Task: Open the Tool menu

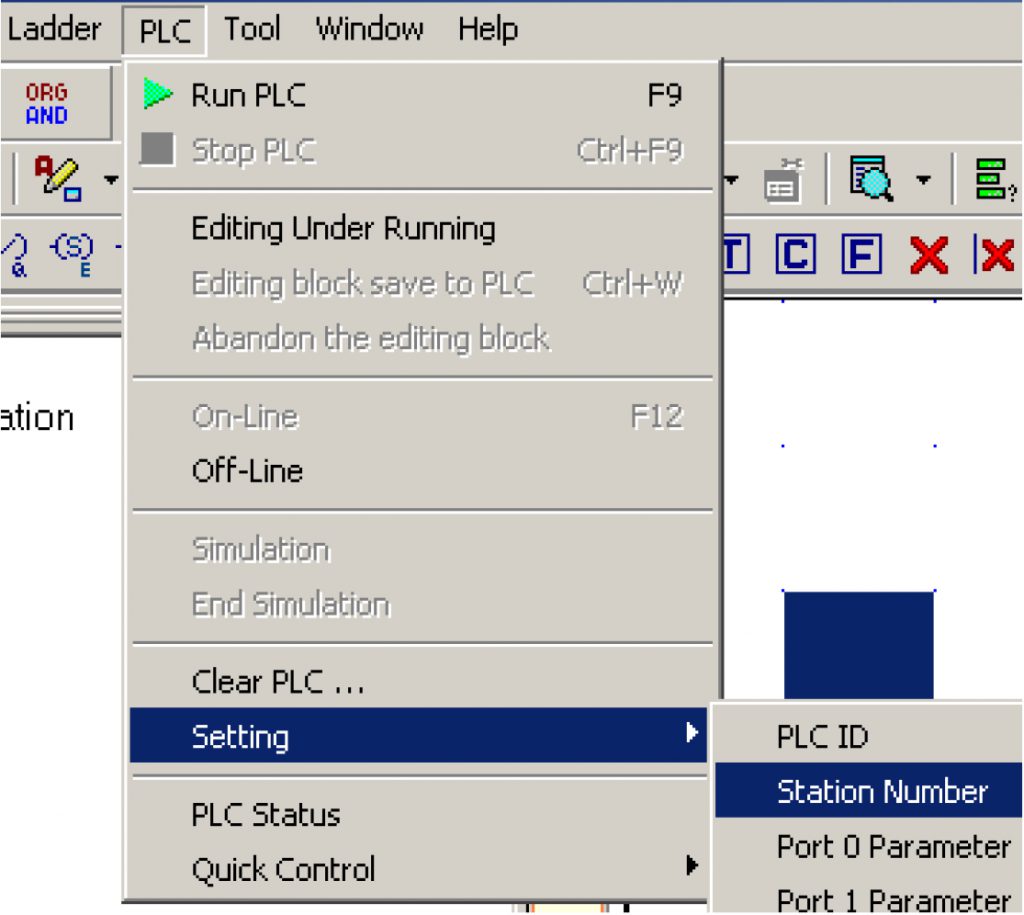Action: tap(252, 29)
